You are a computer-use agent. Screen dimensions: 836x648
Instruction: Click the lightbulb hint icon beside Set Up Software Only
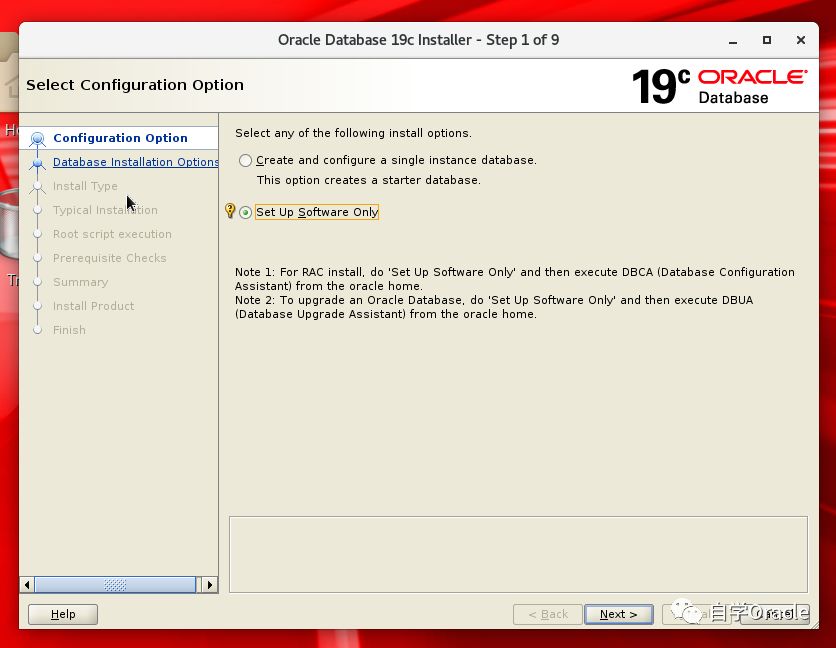coord(230,210)
